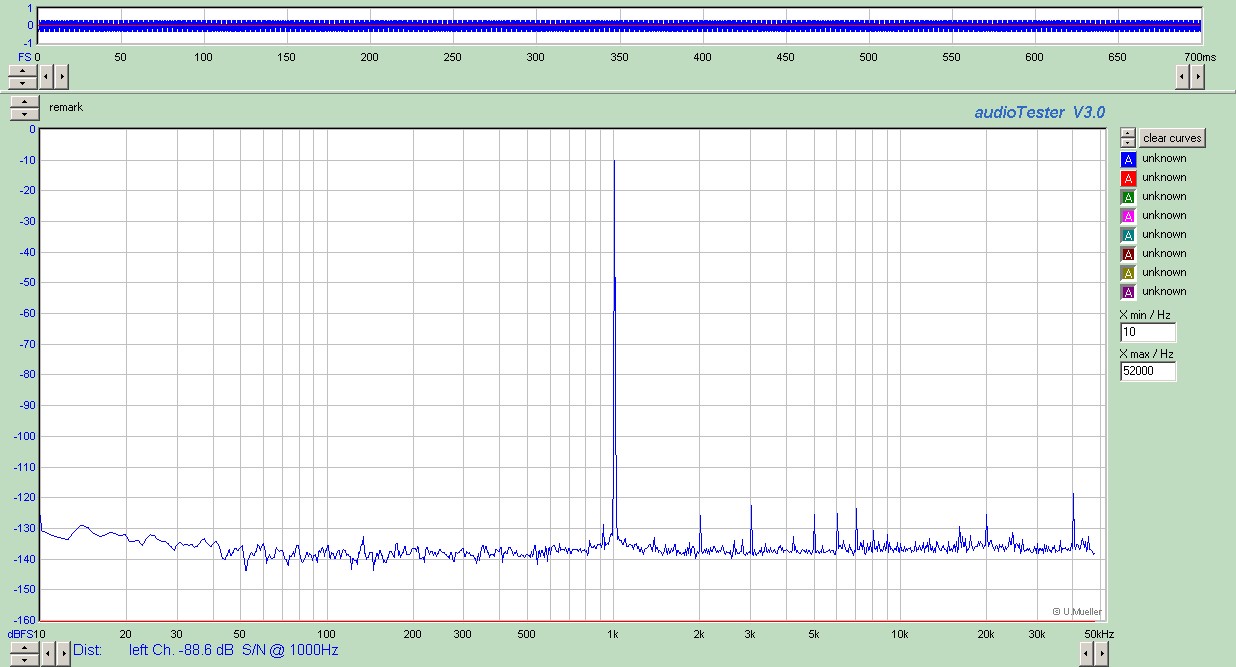Select the magenta curve A icon
Screen dimensions: 1236x667
pyautogui.click(x=1128, y=216)
